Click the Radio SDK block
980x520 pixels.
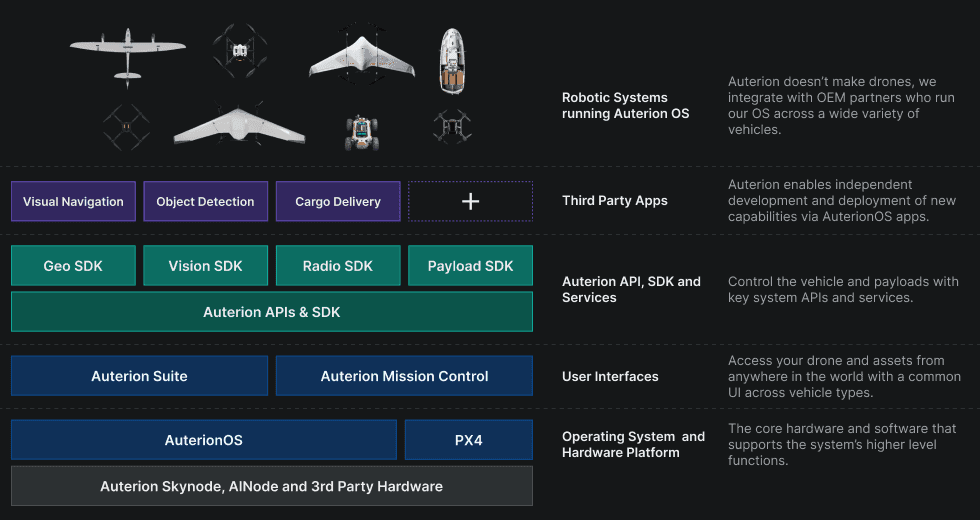338,266
